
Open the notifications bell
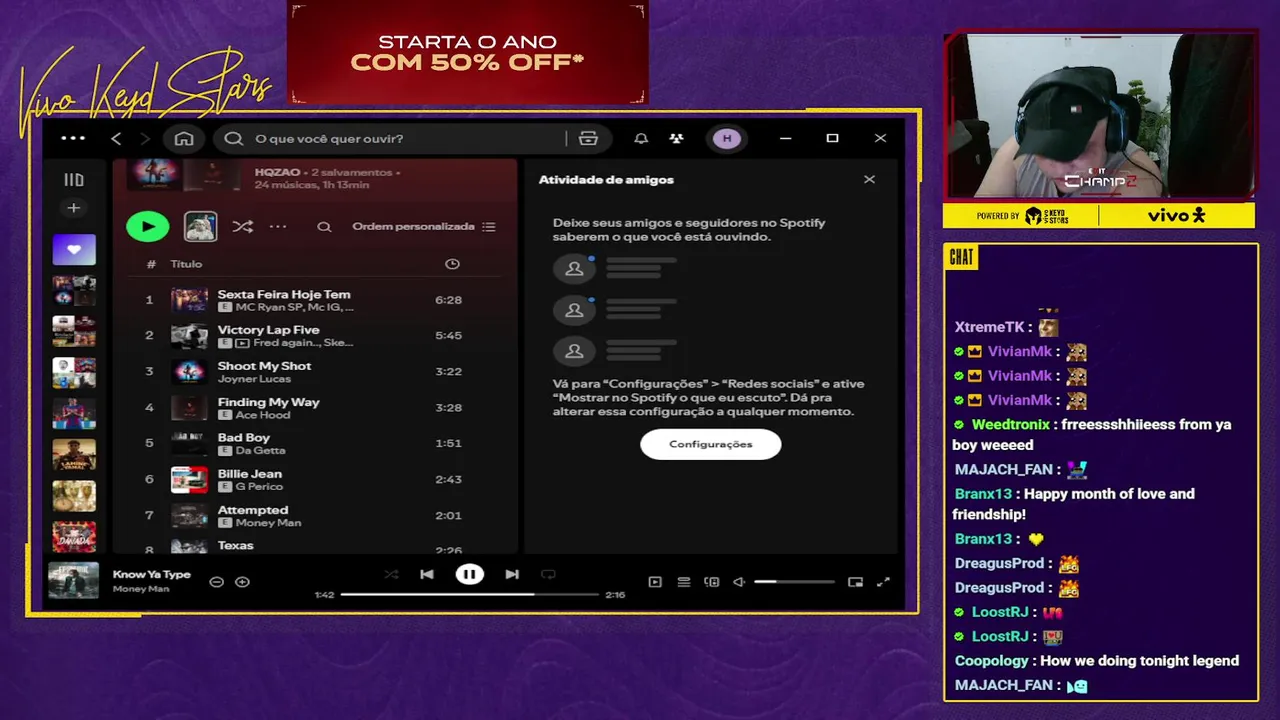click(641, 138)
